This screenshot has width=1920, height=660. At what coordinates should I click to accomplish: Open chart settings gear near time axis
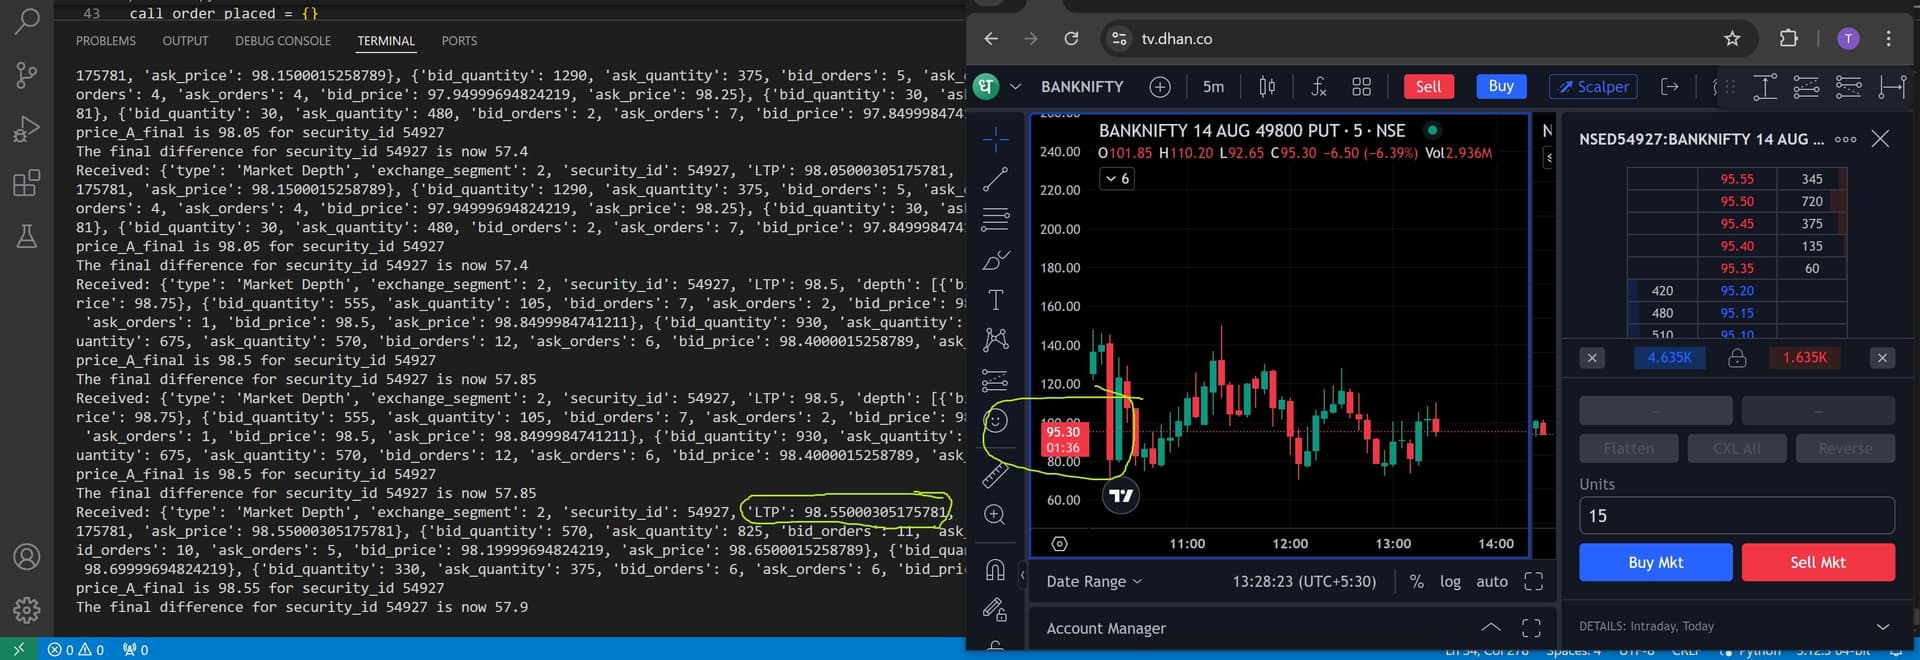(x=1060, y=544)
